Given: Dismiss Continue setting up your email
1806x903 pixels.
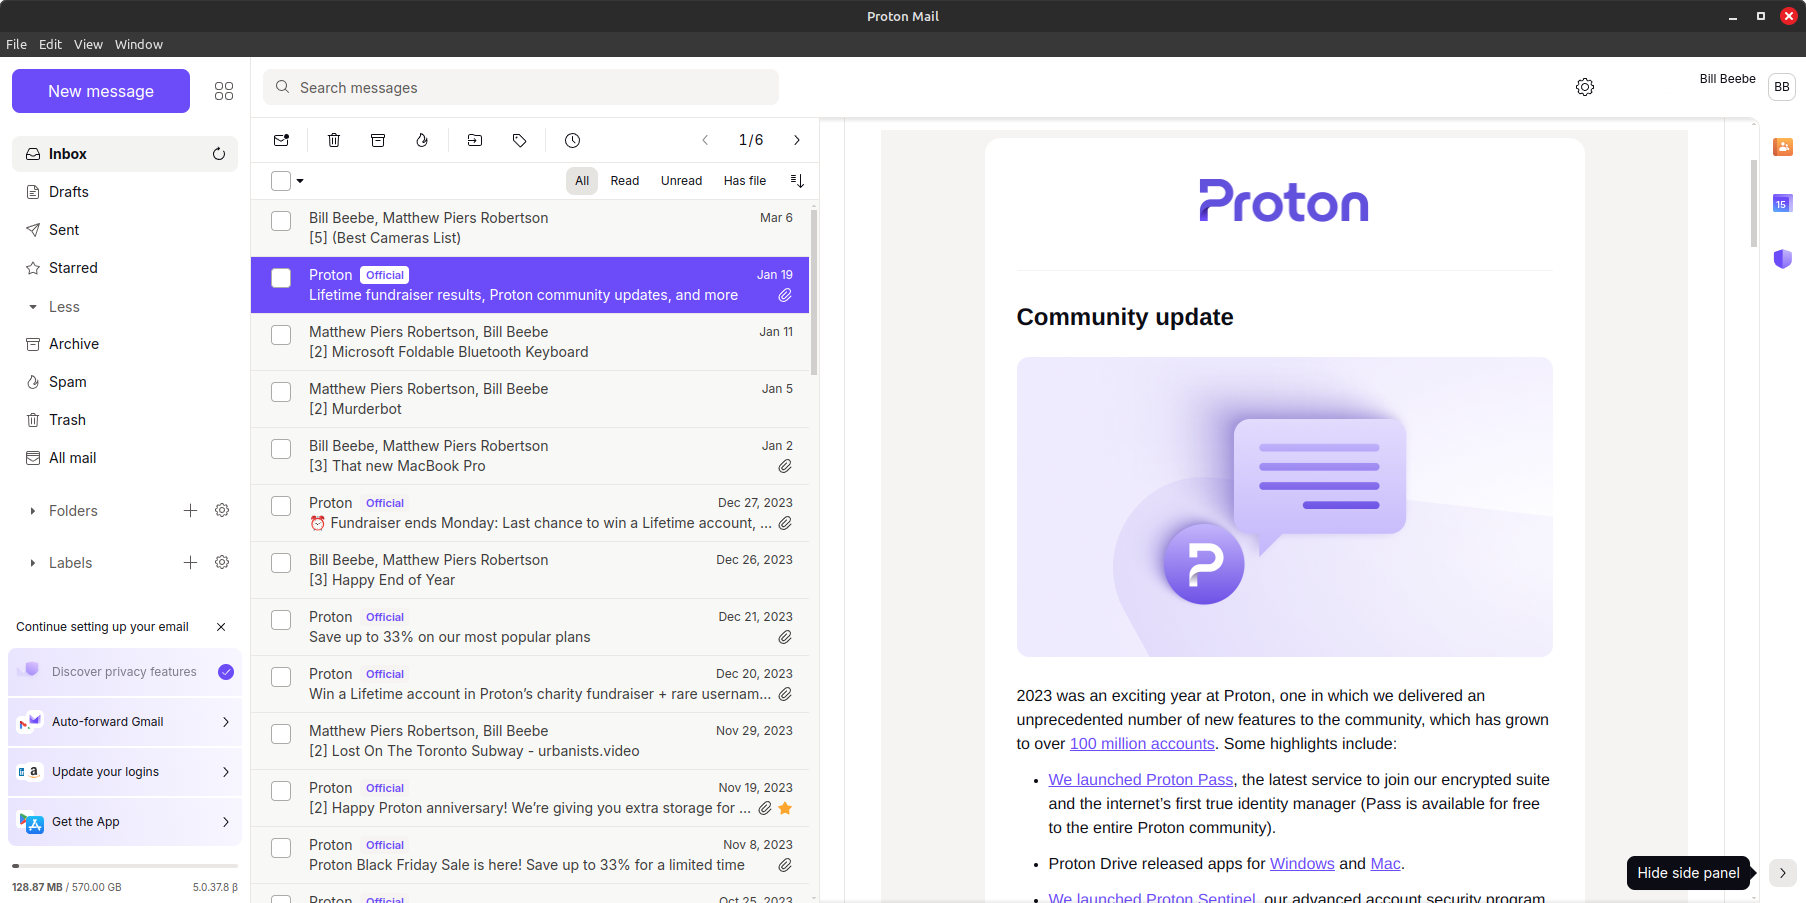Looking at the screenshot, I should pos(221,627).
